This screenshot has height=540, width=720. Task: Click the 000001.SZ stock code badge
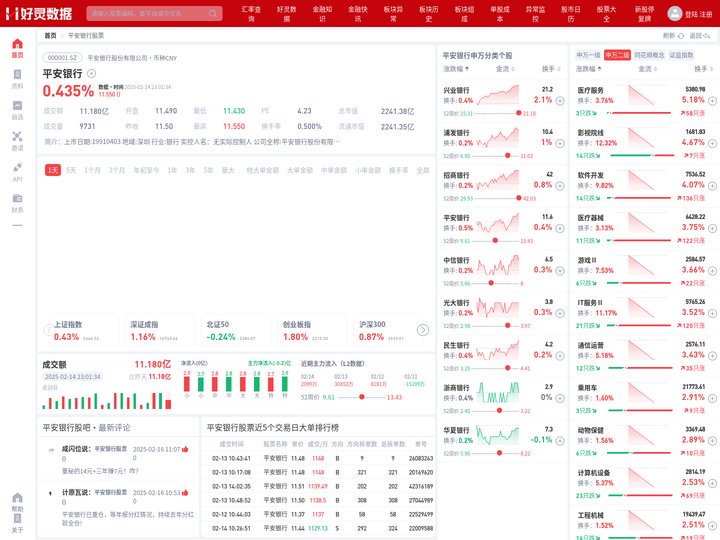(x=62, y=58)
